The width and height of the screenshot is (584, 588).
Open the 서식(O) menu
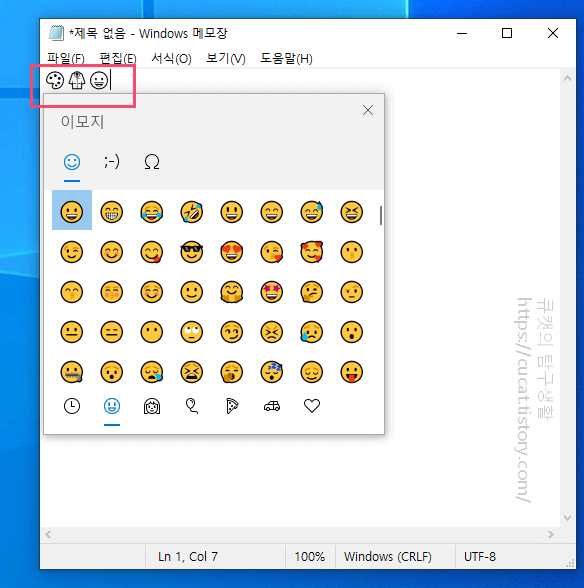click(x=171, y=58)
